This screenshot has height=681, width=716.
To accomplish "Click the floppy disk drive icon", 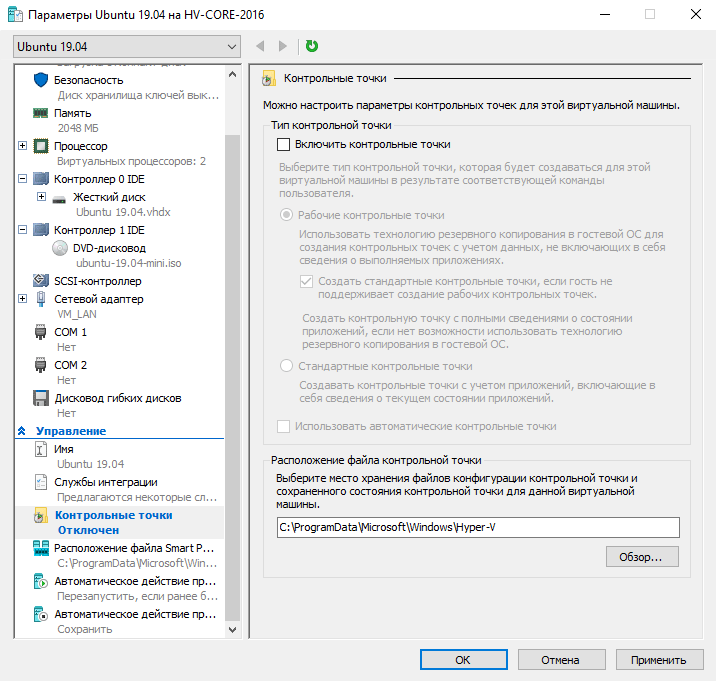I will point(41,398).
